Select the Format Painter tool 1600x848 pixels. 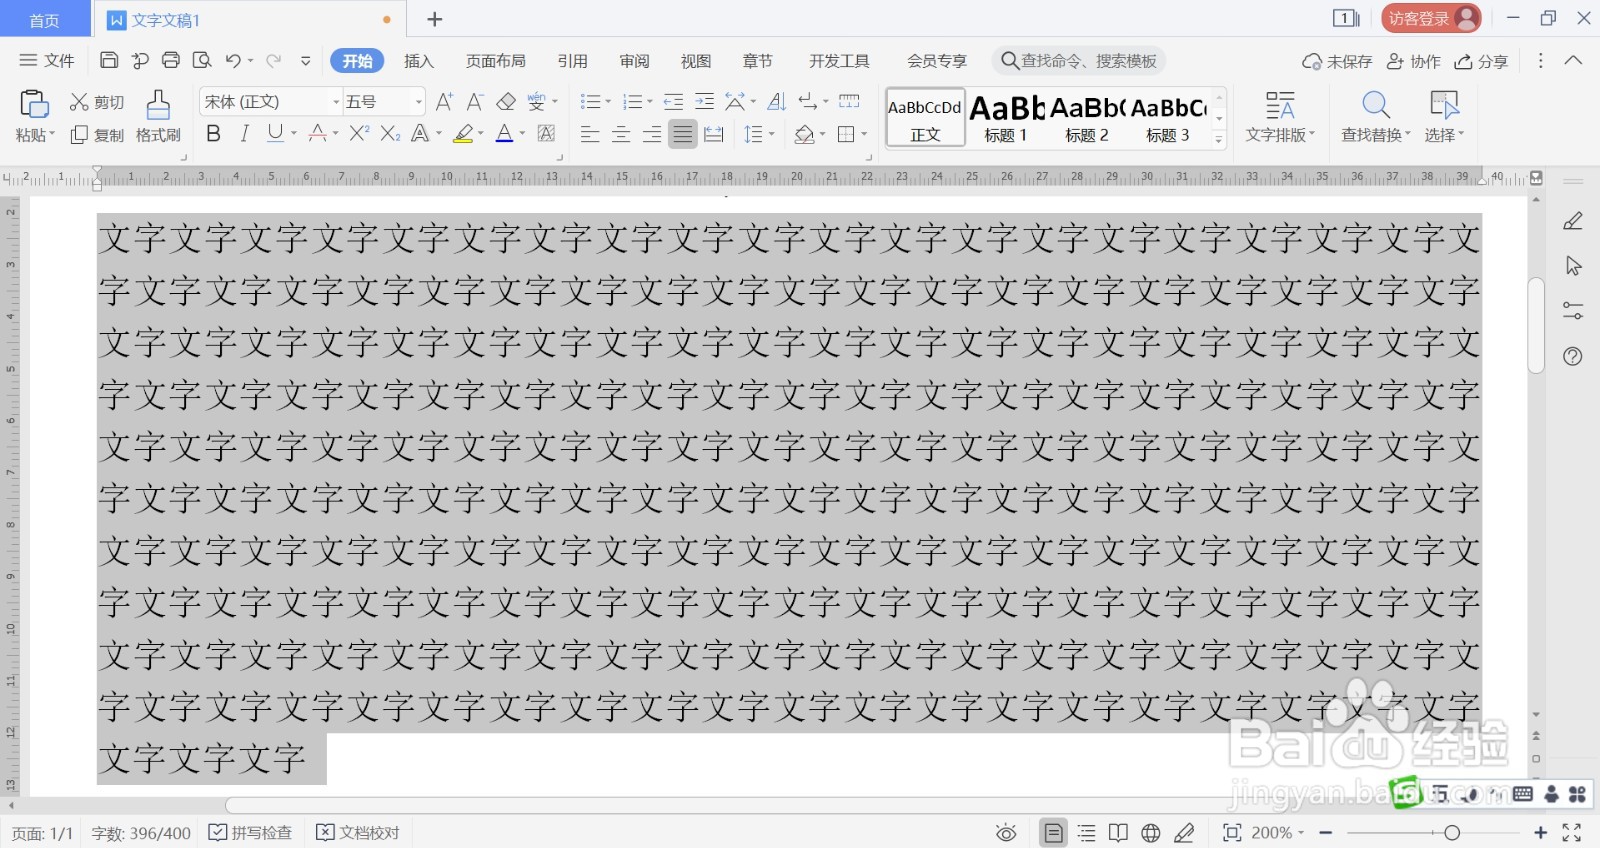pyautogui.click(x=158, y=117)
